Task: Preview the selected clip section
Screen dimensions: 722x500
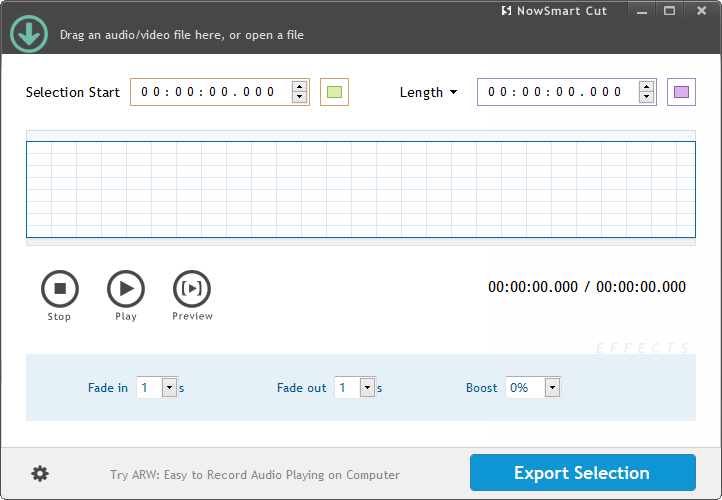Action: [192, 289]
